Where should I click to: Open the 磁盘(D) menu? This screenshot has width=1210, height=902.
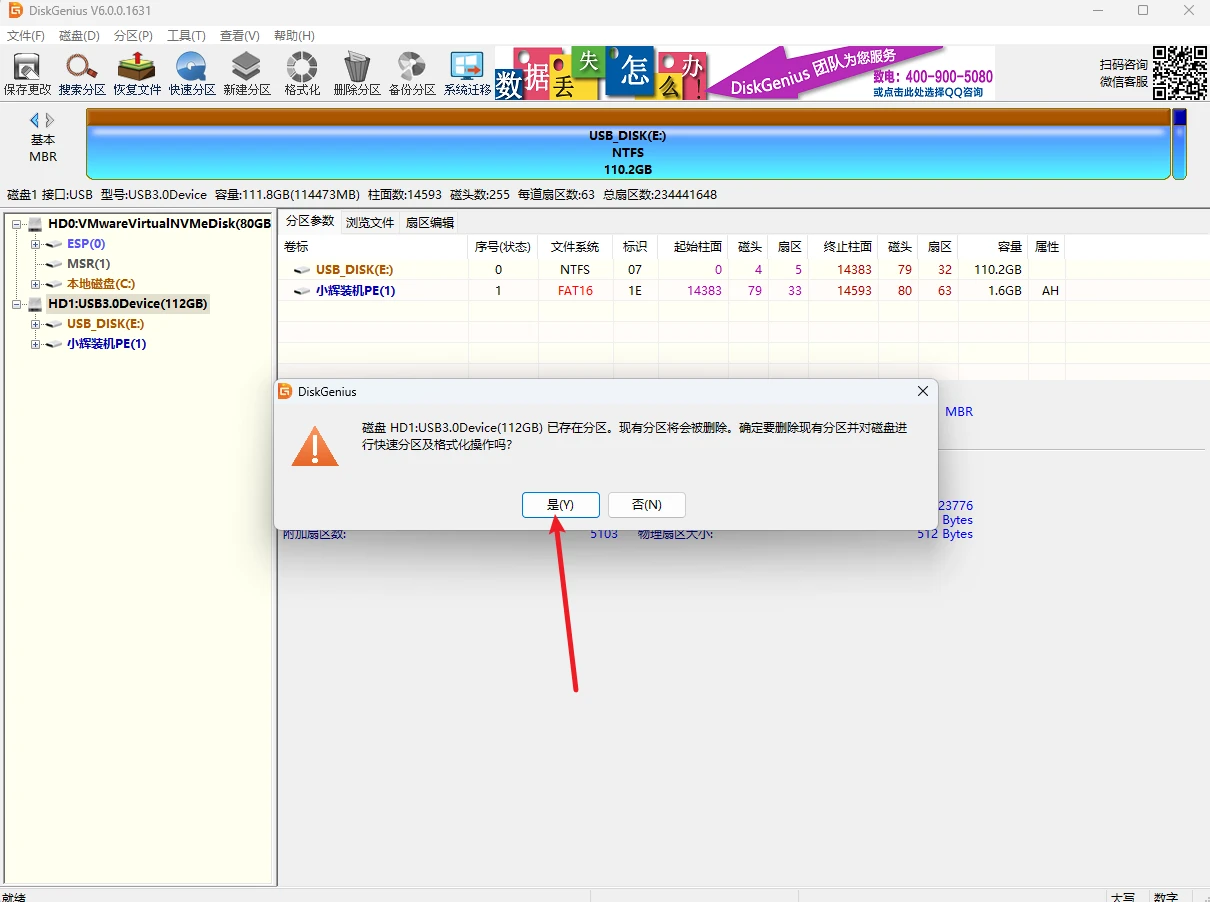(80, 35)
